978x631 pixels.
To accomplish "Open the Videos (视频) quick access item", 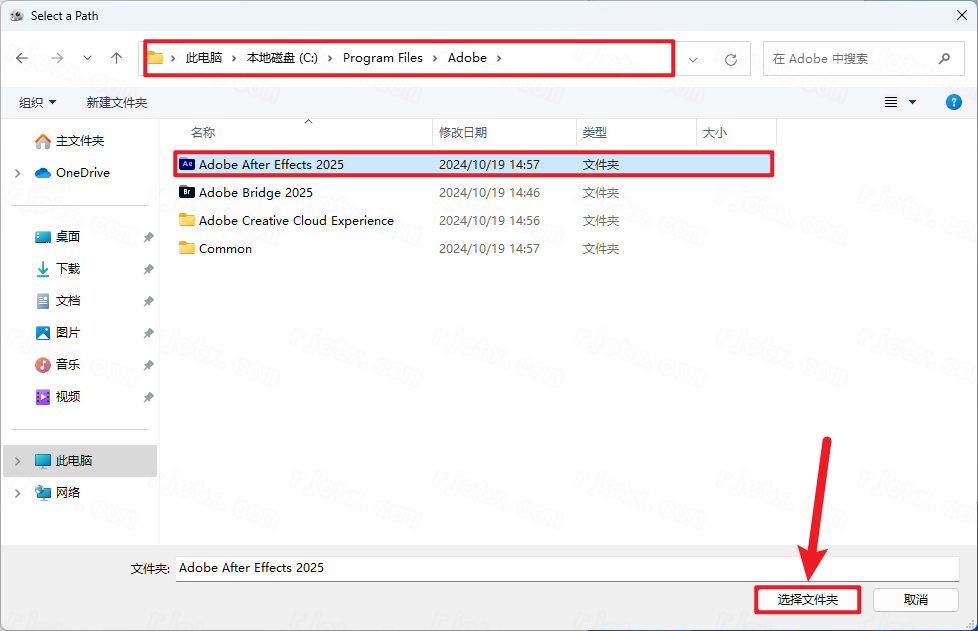I will 67,397.
